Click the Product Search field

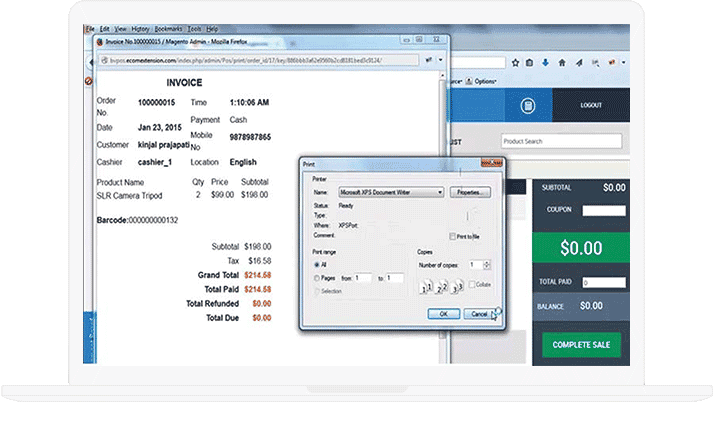pyautogui.click(x=561, y=141)
